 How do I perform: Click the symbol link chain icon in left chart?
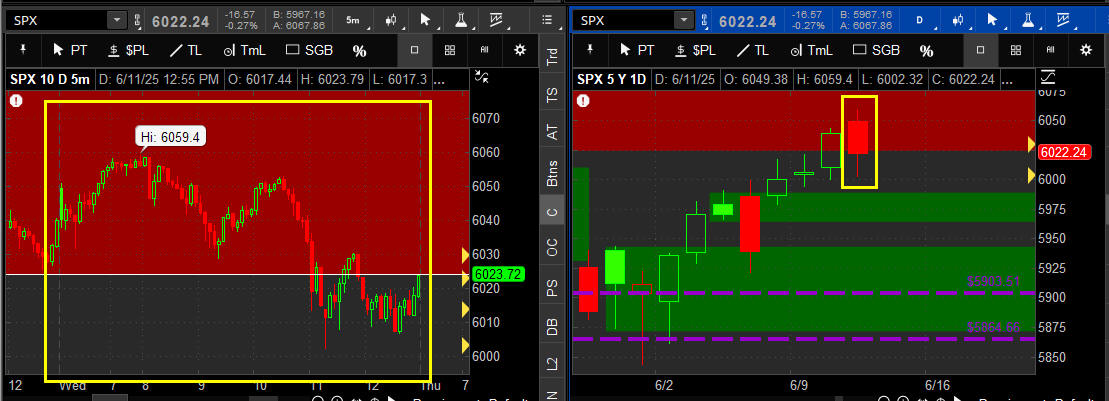pyautogui.click(x=137, y=21)
